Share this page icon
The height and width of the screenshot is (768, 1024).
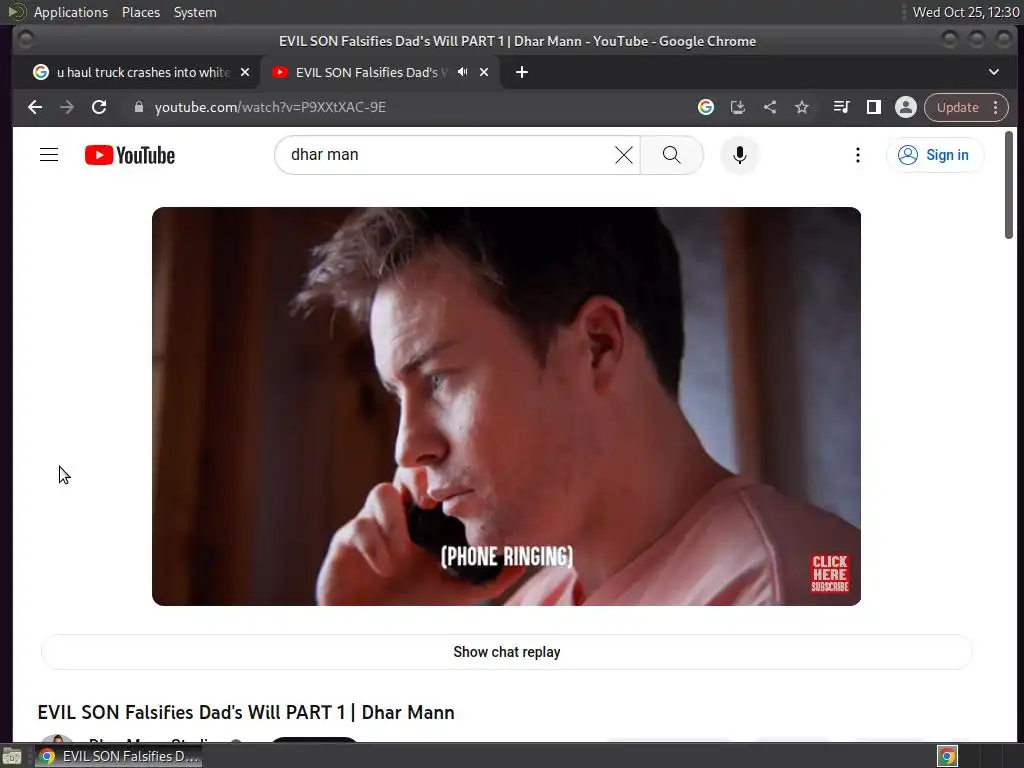tap(770, 107)
